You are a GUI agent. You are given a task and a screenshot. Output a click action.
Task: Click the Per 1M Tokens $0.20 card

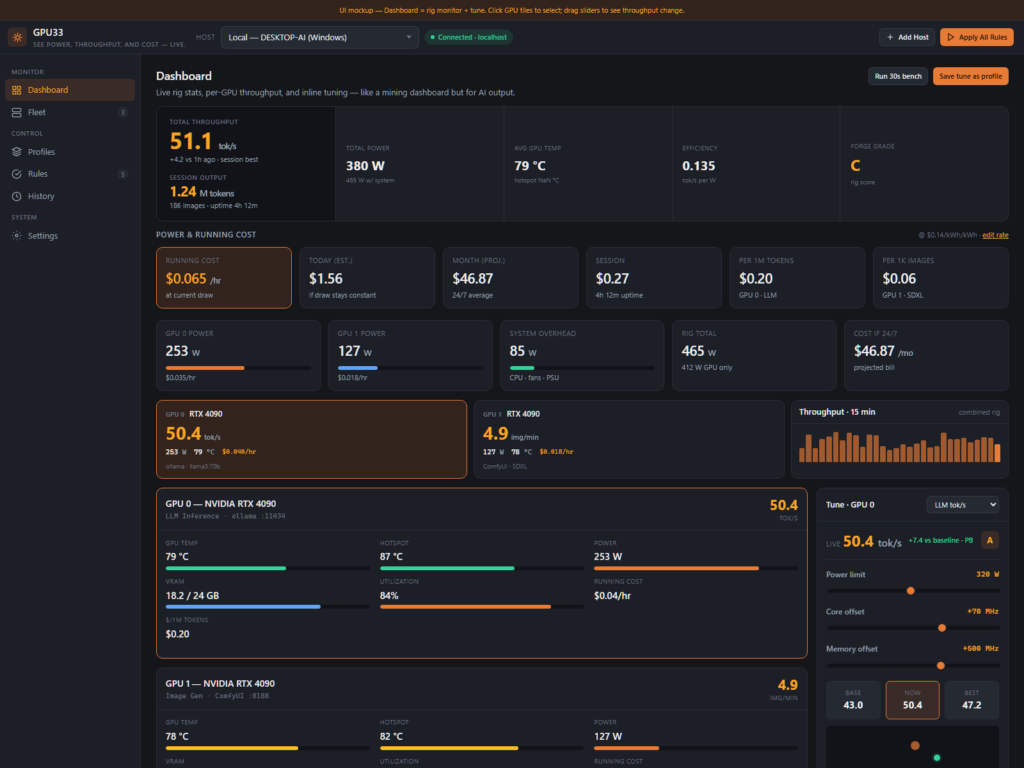tap(797, 278)
